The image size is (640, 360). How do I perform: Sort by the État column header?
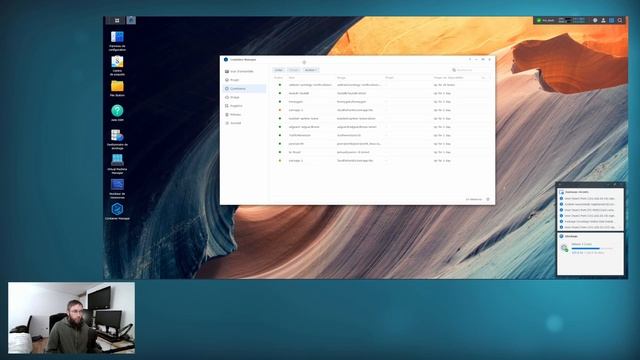(279, 78)
